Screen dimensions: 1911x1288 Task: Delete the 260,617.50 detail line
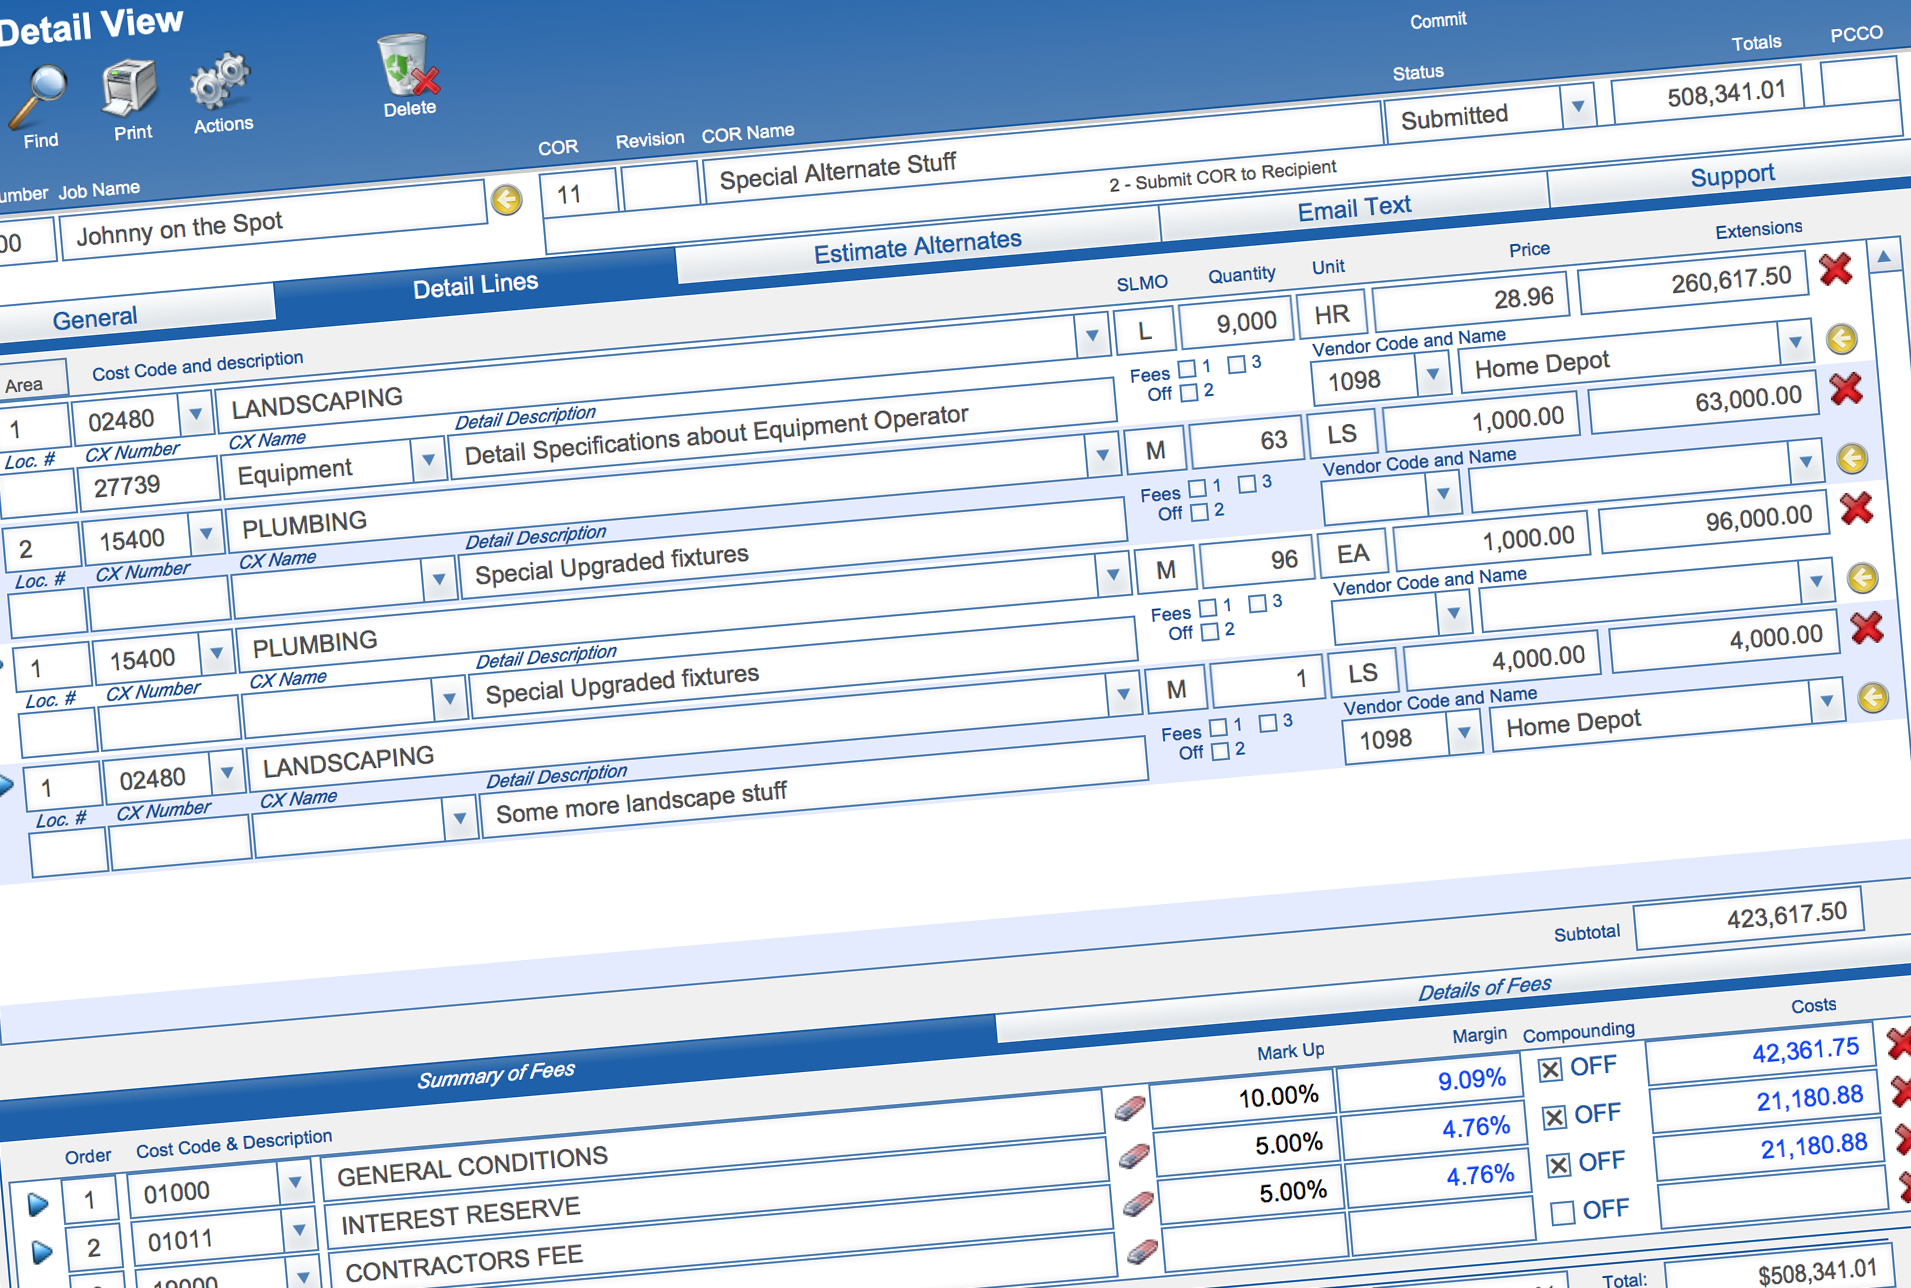pos(1835,269)
